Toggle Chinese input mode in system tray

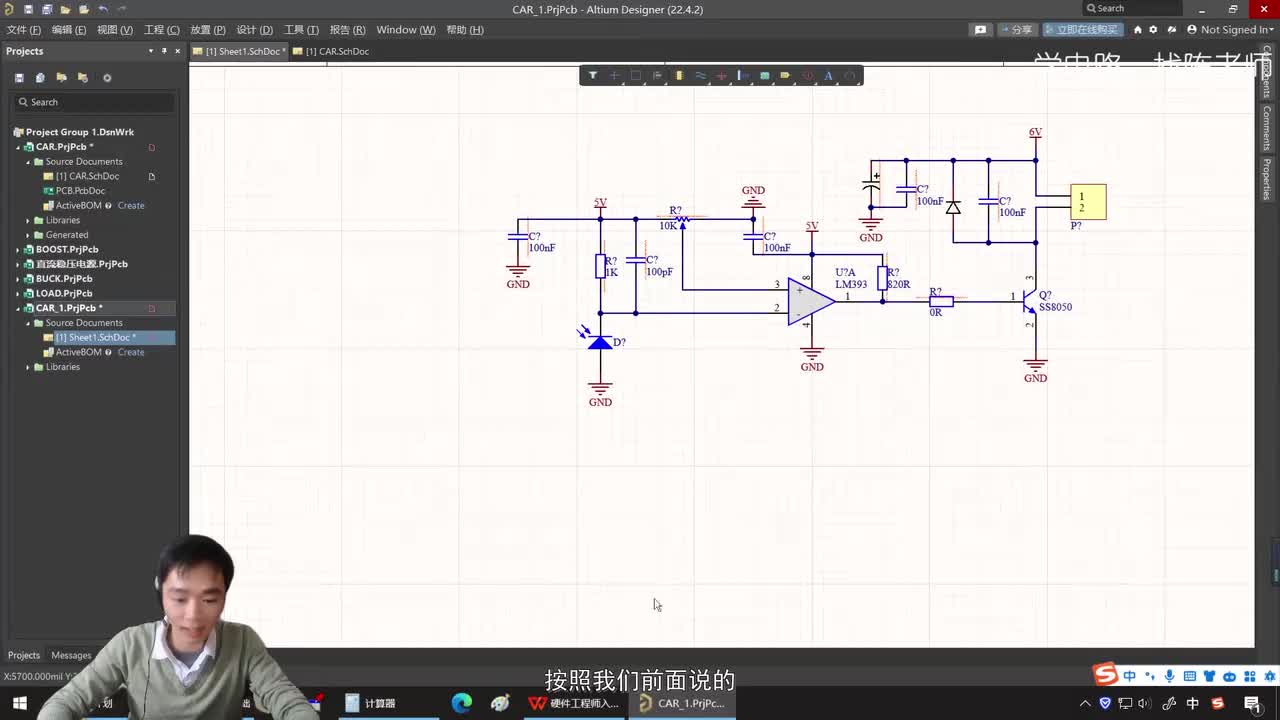pyautogui.click(x=1192, y=703)
